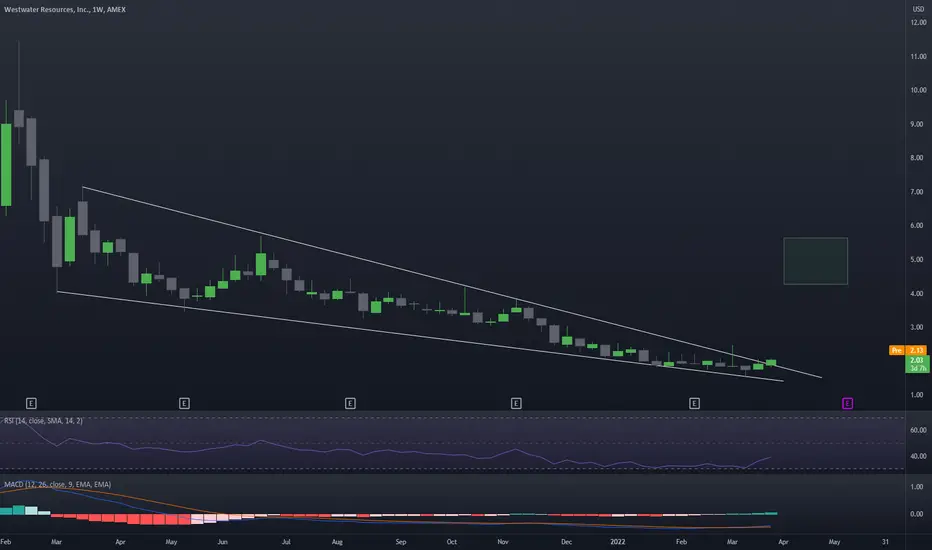Image resolution: width=932 pixels, height=550 pixels.
Task: Open the USD currency selector
Action: click(918, 9)
